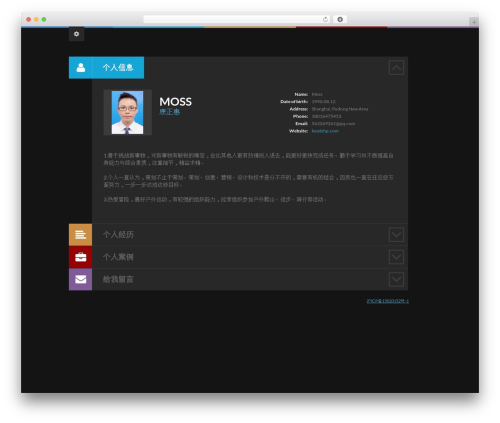Image resolution: width=500 pixels, height=423 pixels.
Task: Expand the 个人经历 section arrow
Action: 396,235
